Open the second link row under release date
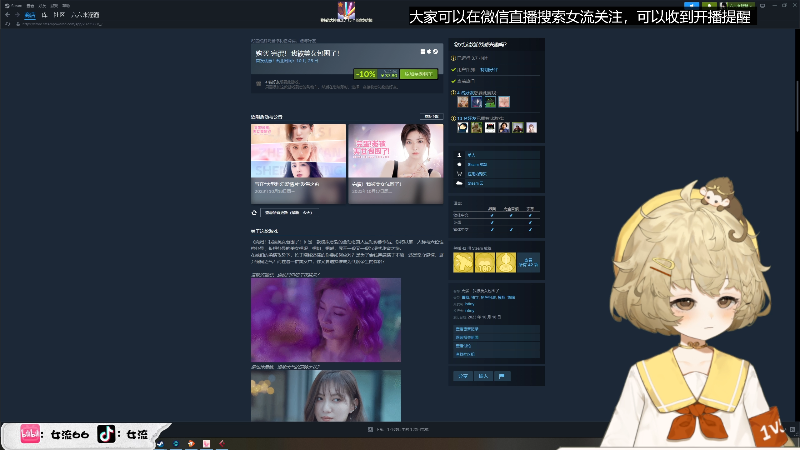 496,337
